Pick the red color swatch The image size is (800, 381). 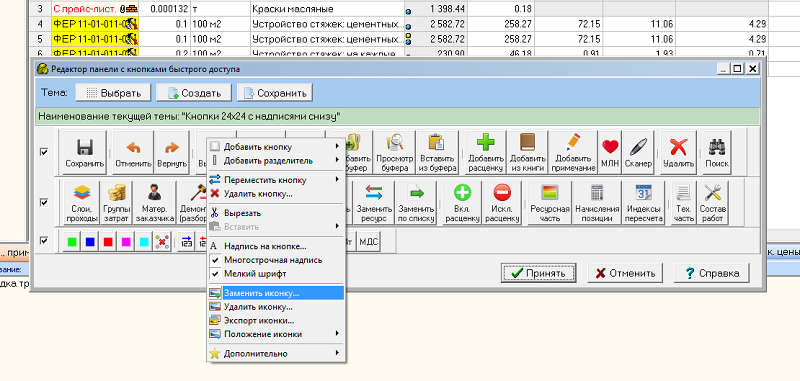(108, 242)
